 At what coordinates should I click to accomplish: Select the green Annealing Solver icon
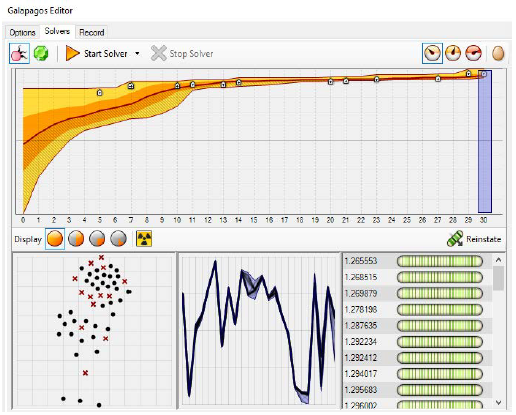point(41,53)
